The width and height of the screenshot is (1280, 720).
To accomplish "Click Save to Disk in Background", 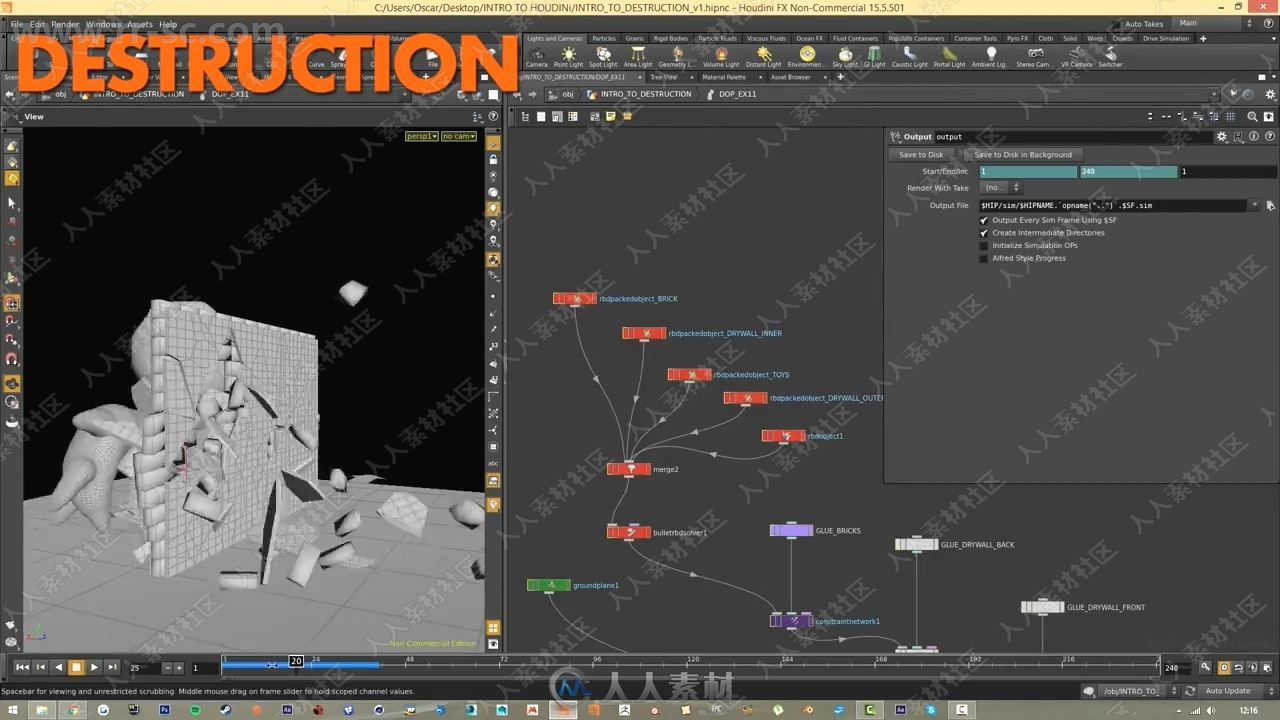I will point(1023,155).
